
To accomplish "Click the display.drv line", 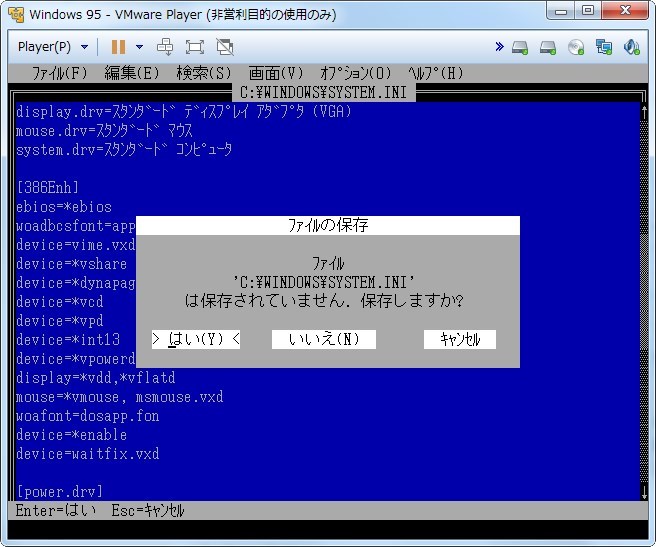I will tap(184, 112).
